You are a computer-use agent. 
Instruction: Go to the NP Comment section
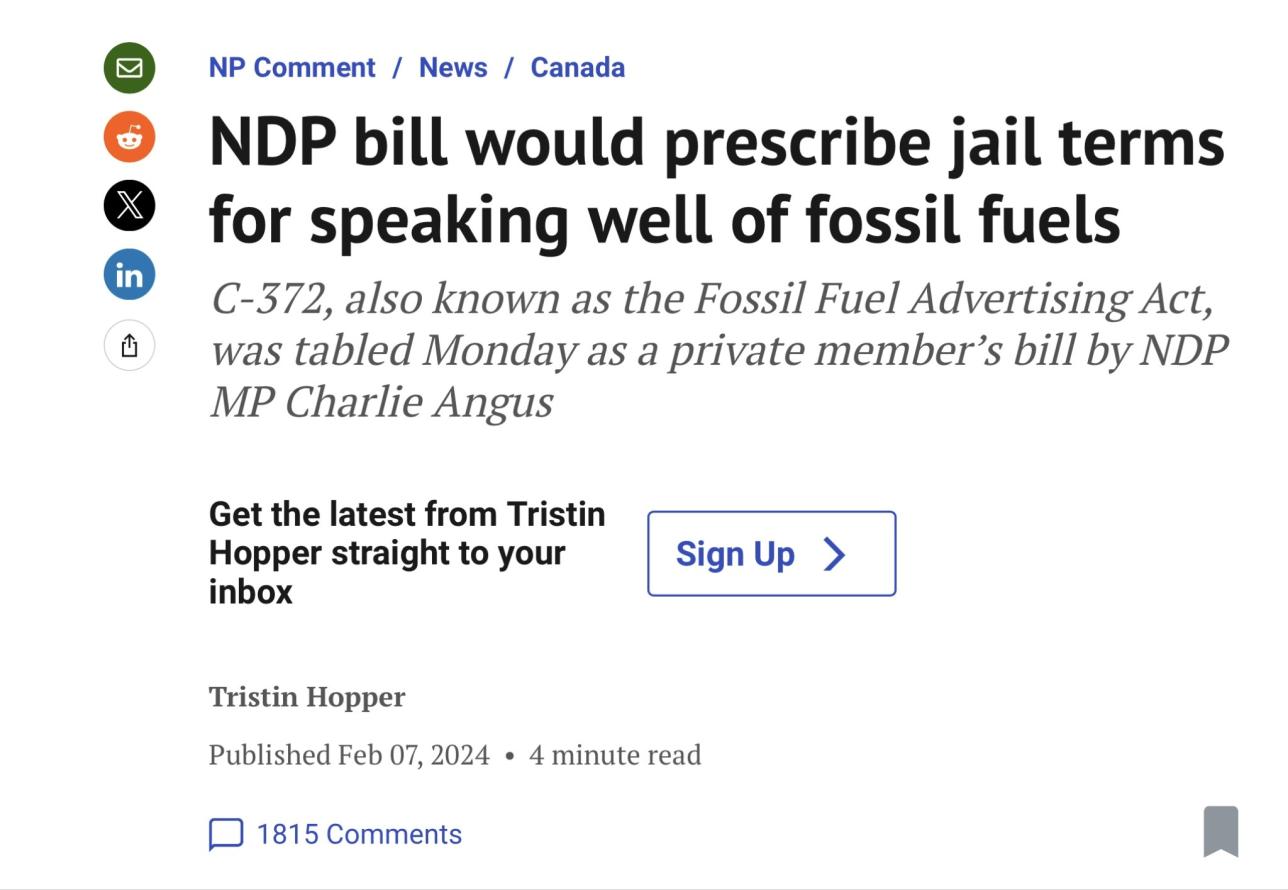292,68
